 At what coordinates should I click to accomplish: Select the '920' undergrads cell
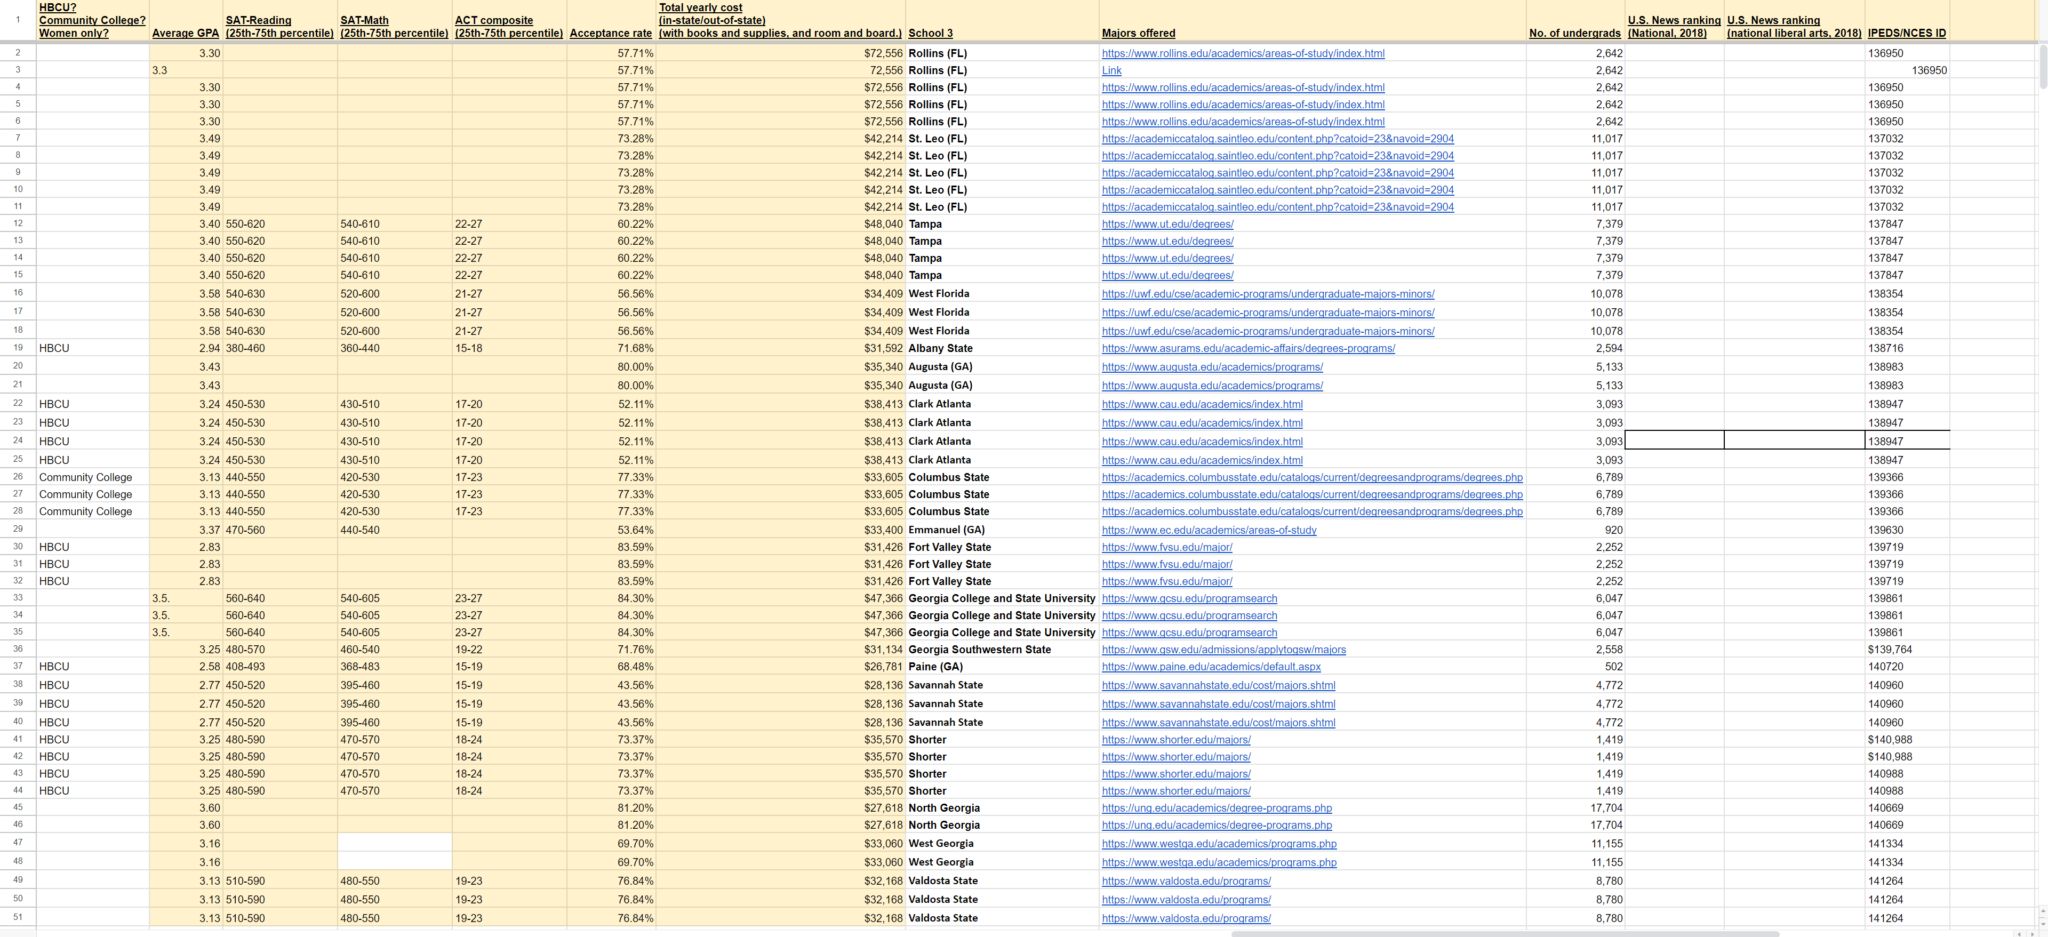coord(1575,530)
